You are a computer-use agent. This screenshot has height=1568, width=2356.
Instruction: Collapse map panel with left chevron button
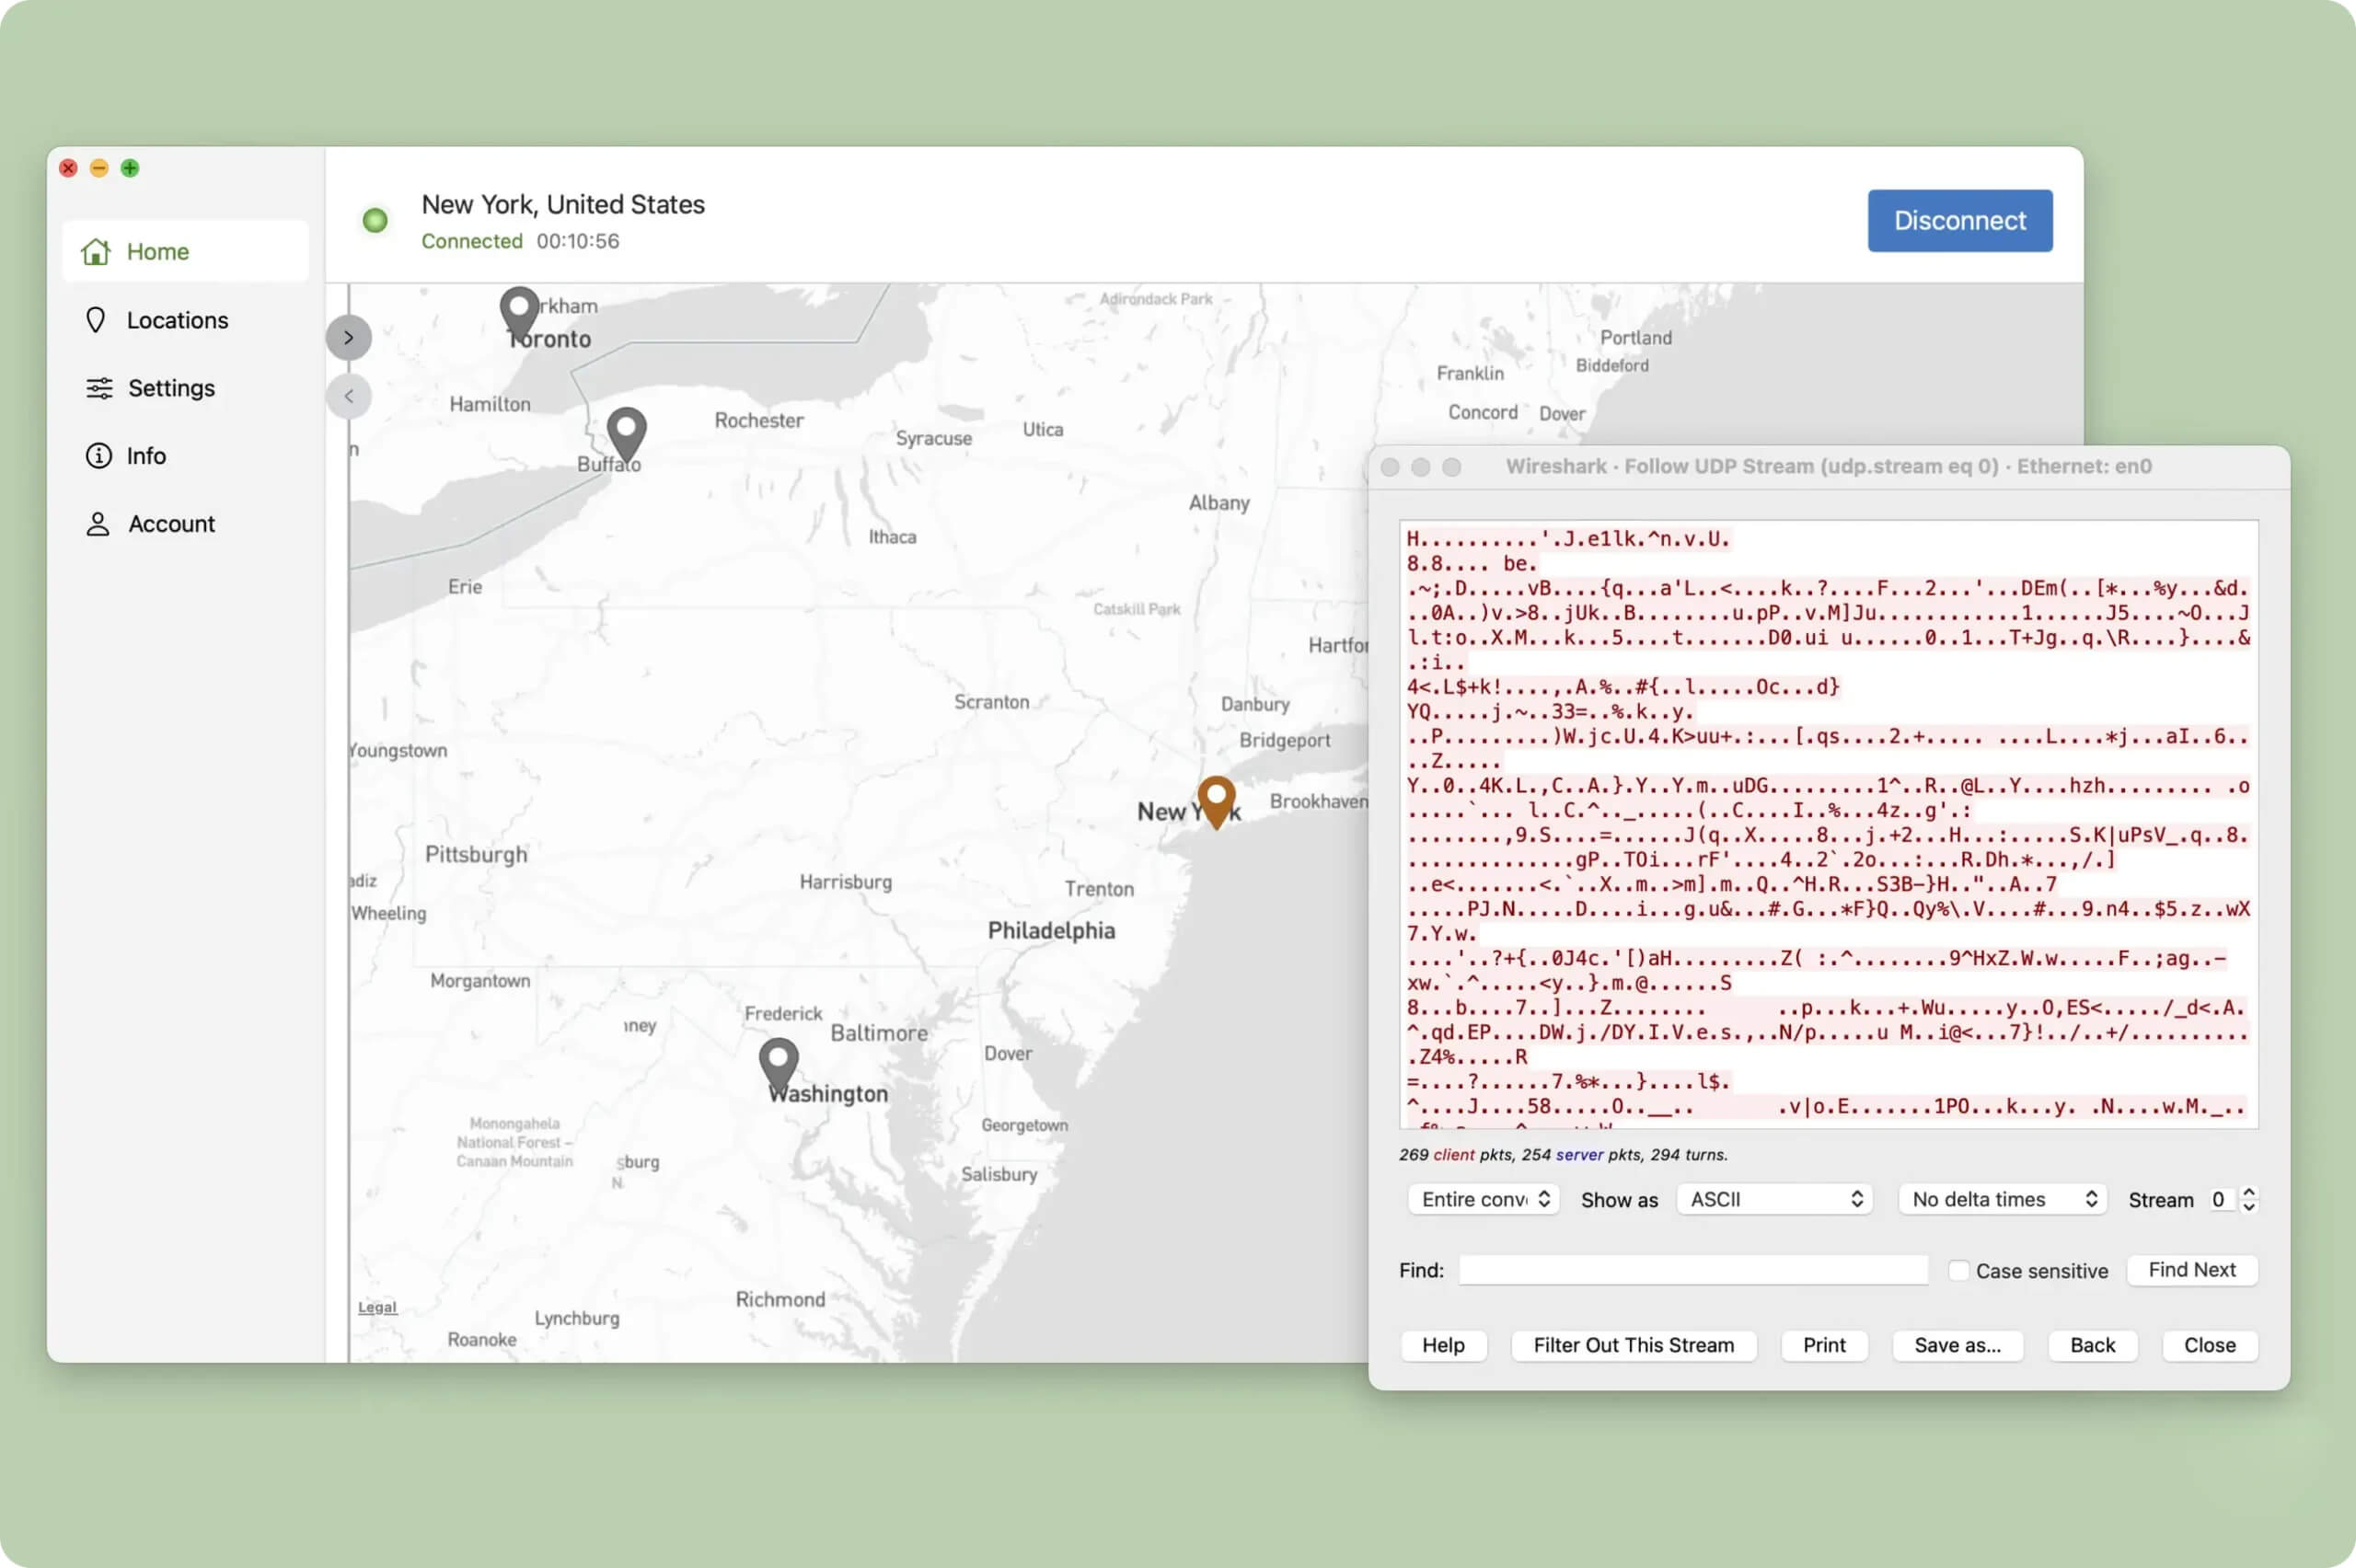[x=348, y=396]
